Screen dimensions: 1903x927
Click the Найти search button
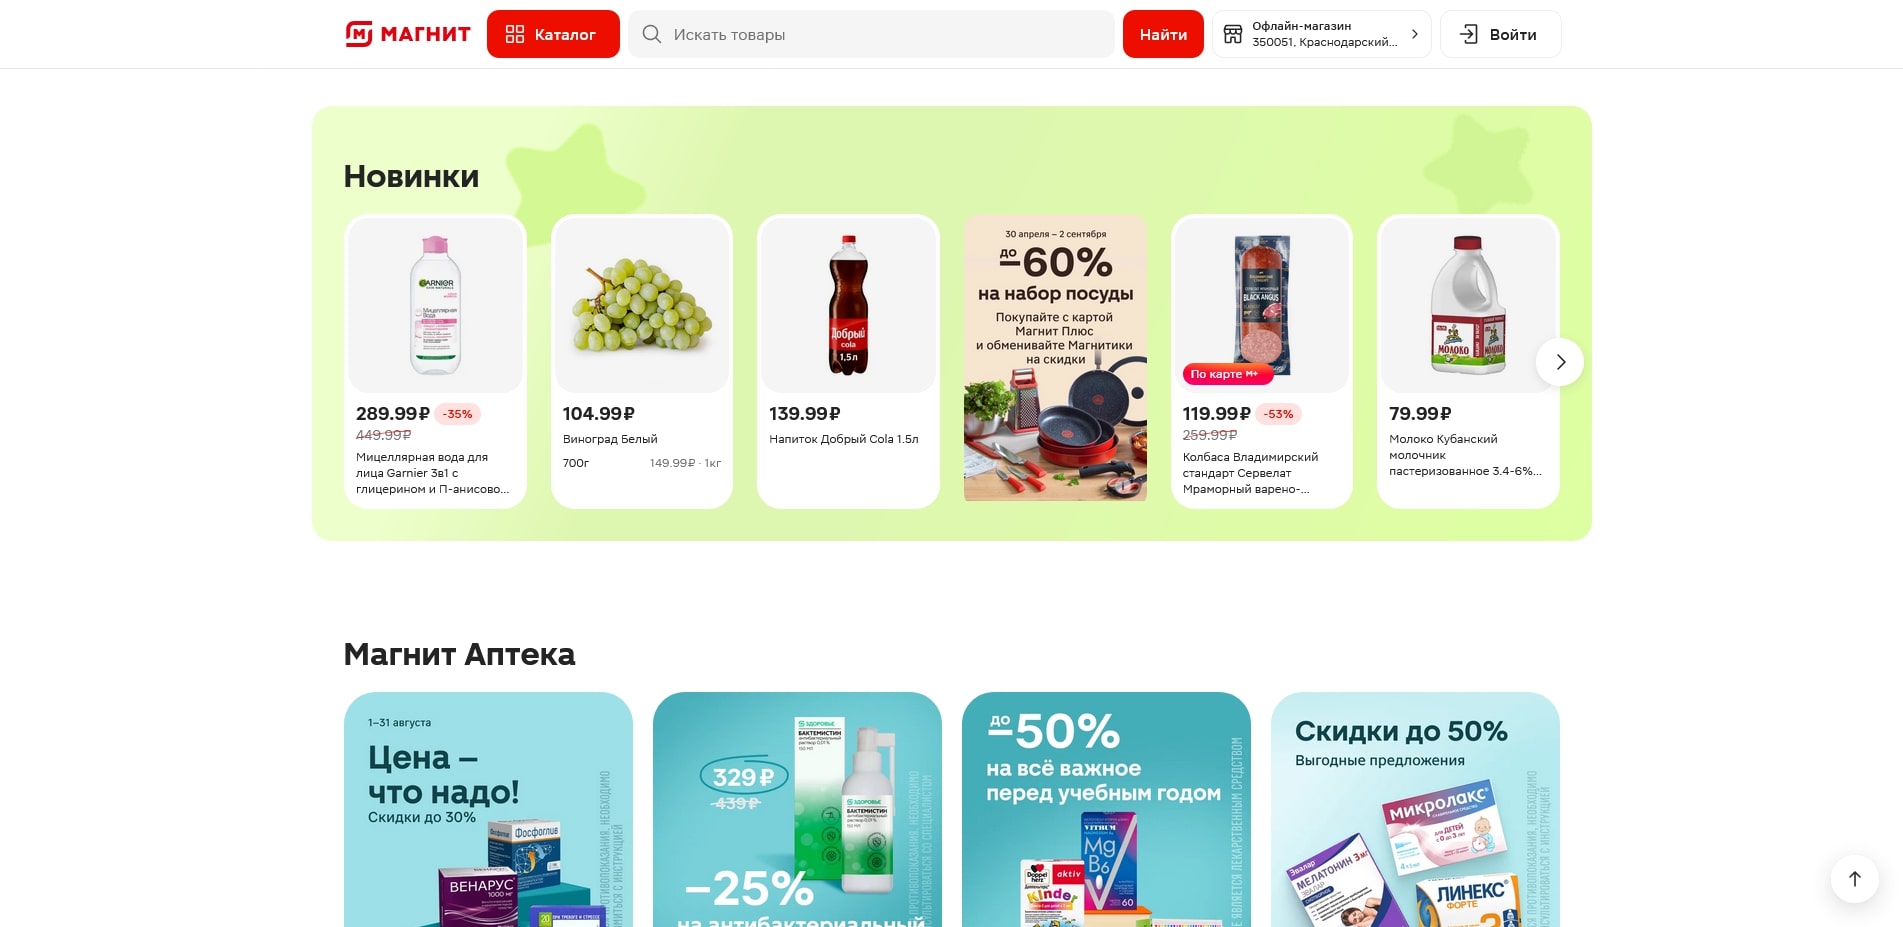[x=1163, y=34]
